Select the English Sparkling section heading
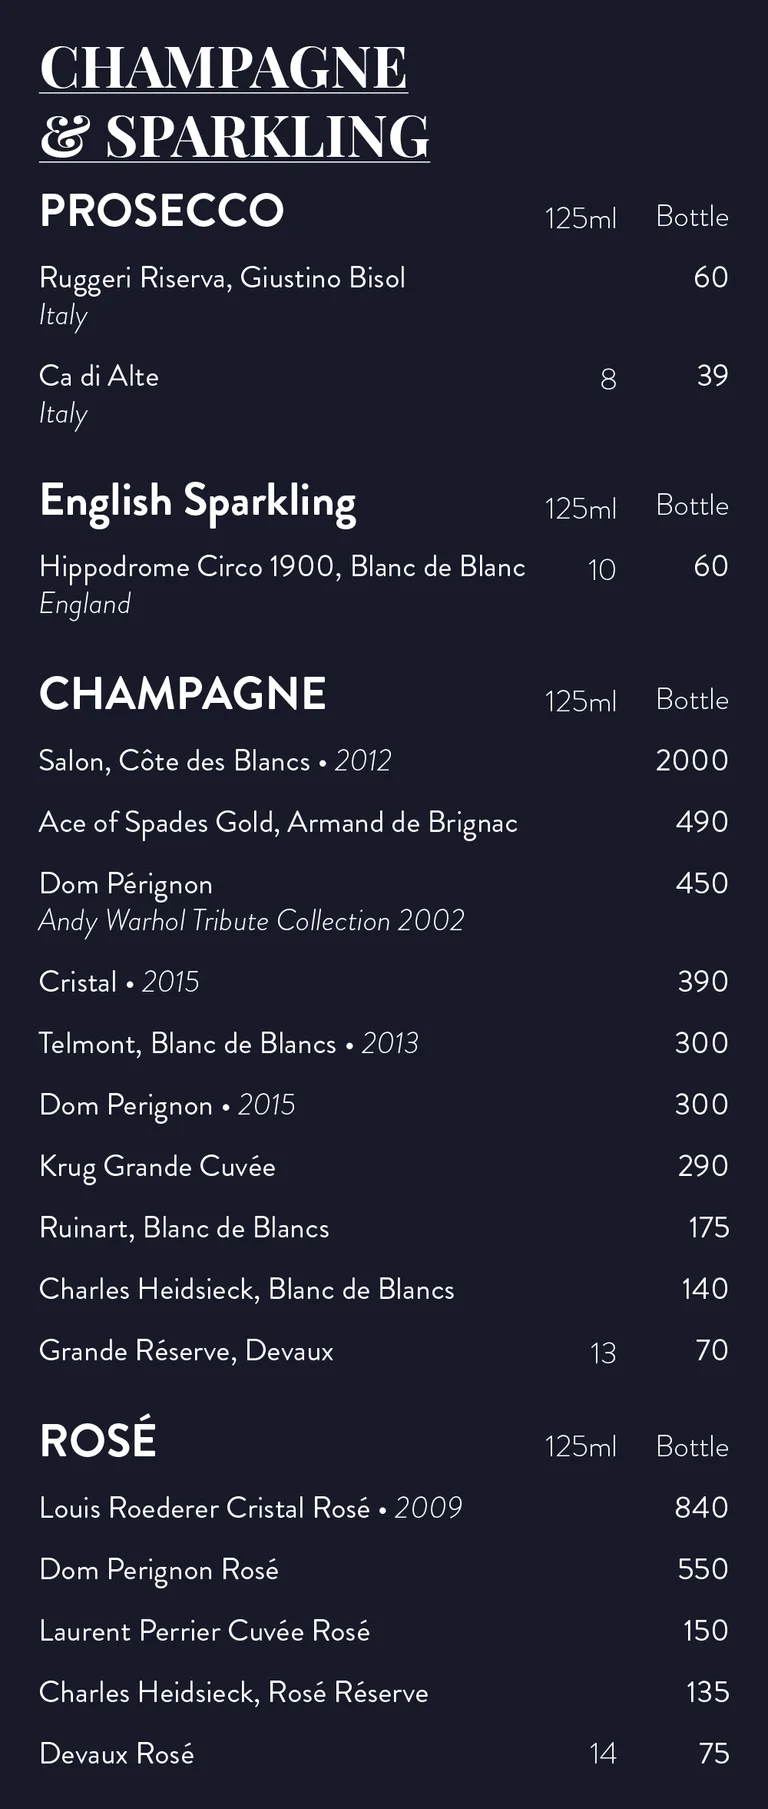The width and height of the screenshot is (768, 1809). click(x=198, y=503)
